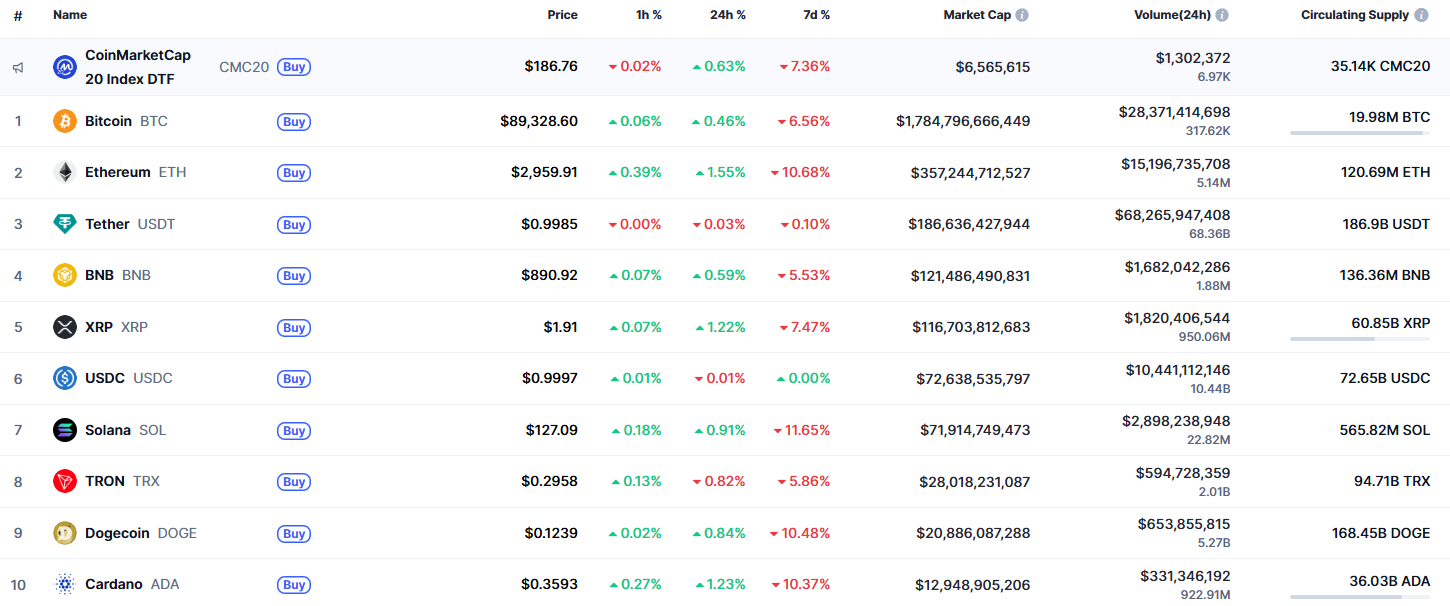This screenshot has height=606, width=1450.
Task: Click the XRP logo icon
Action: coord(64,326)
